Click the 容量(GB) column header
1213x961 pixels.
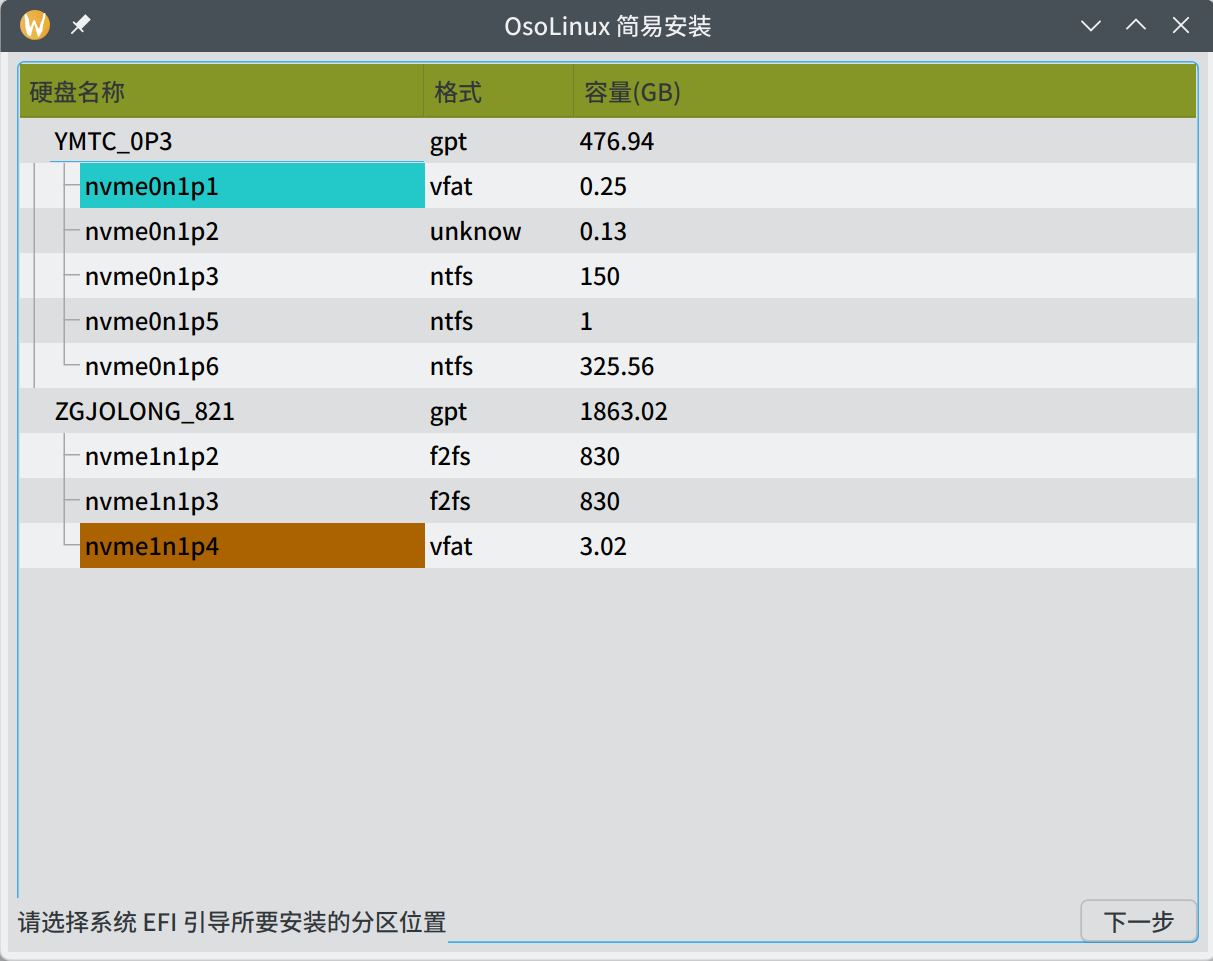click(x=632, y=93)
